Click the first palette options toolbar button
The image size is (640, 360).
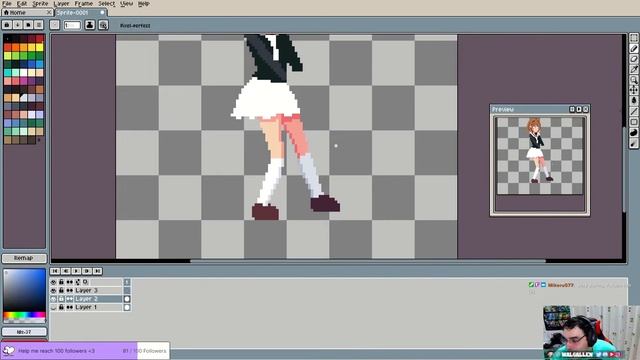(x=7, y=25)
